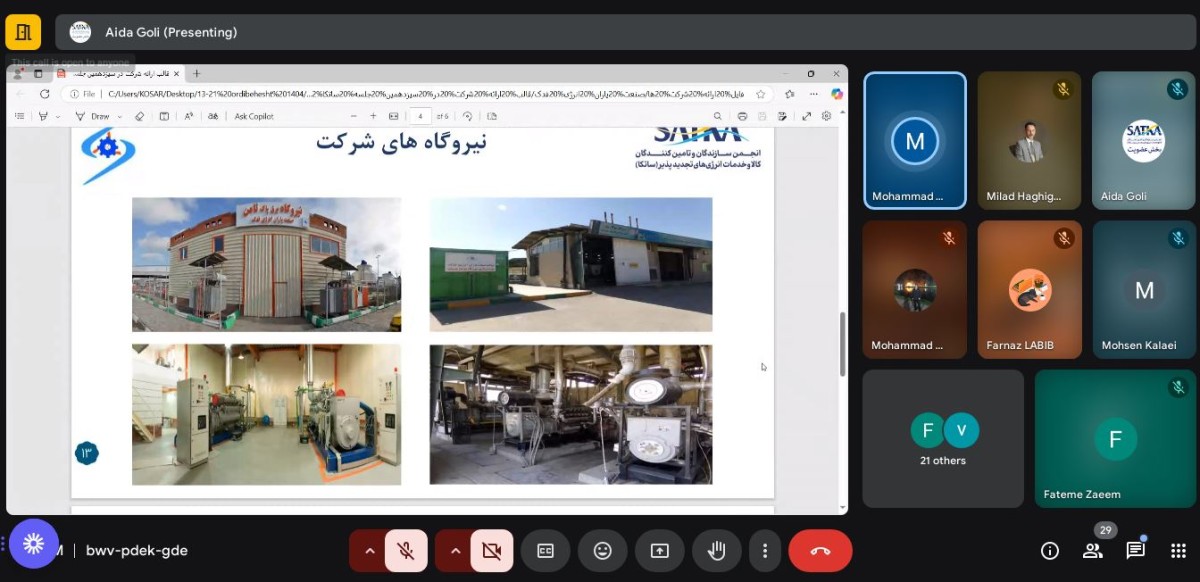Click the Read aloud icon in PDF toolbar
The image size is (1200, 582).
pyautogui.click(x=189, y=116)
